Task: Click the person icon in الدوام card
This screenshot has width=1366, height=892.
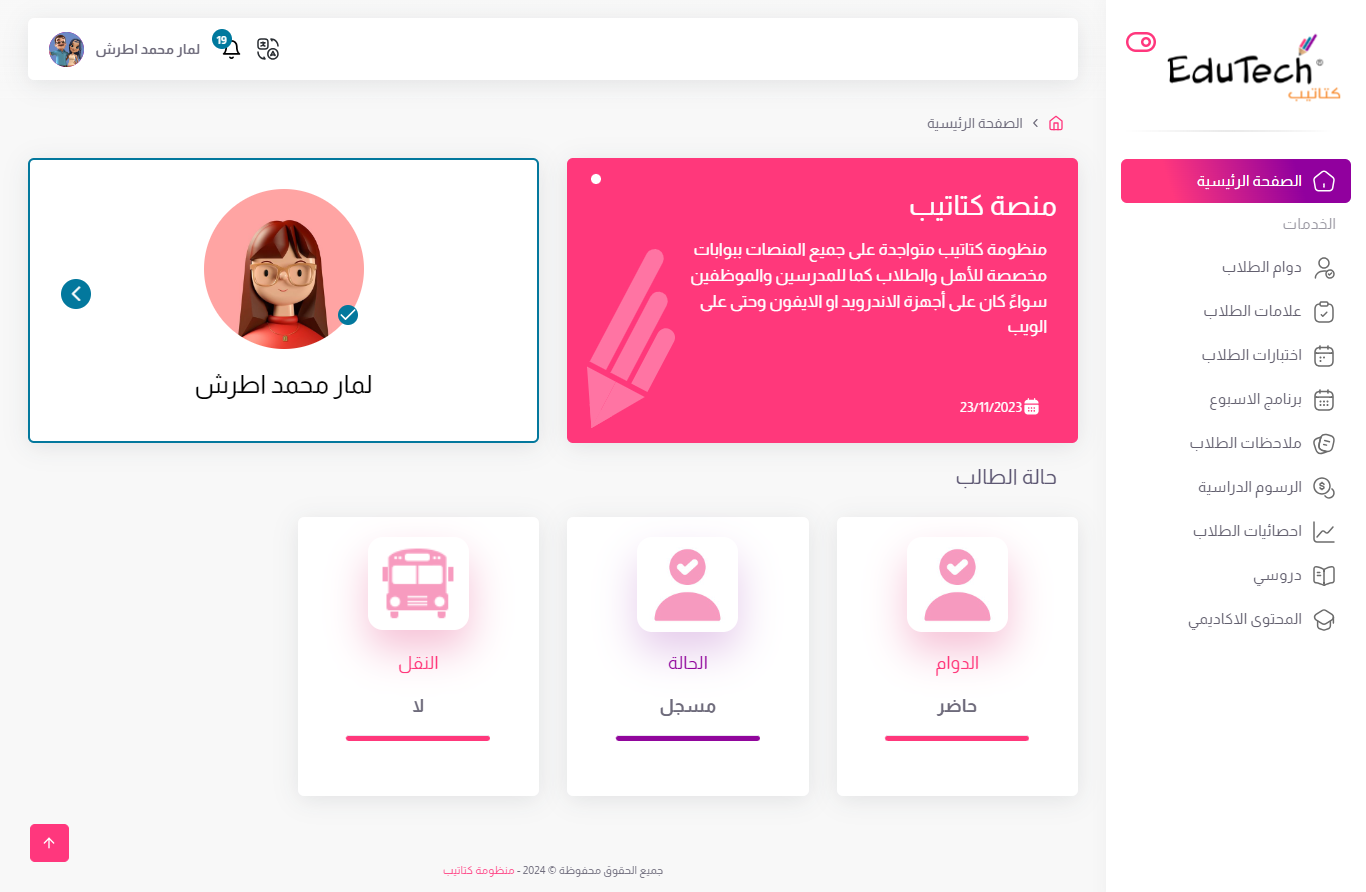Action: [x=957, y=584]
